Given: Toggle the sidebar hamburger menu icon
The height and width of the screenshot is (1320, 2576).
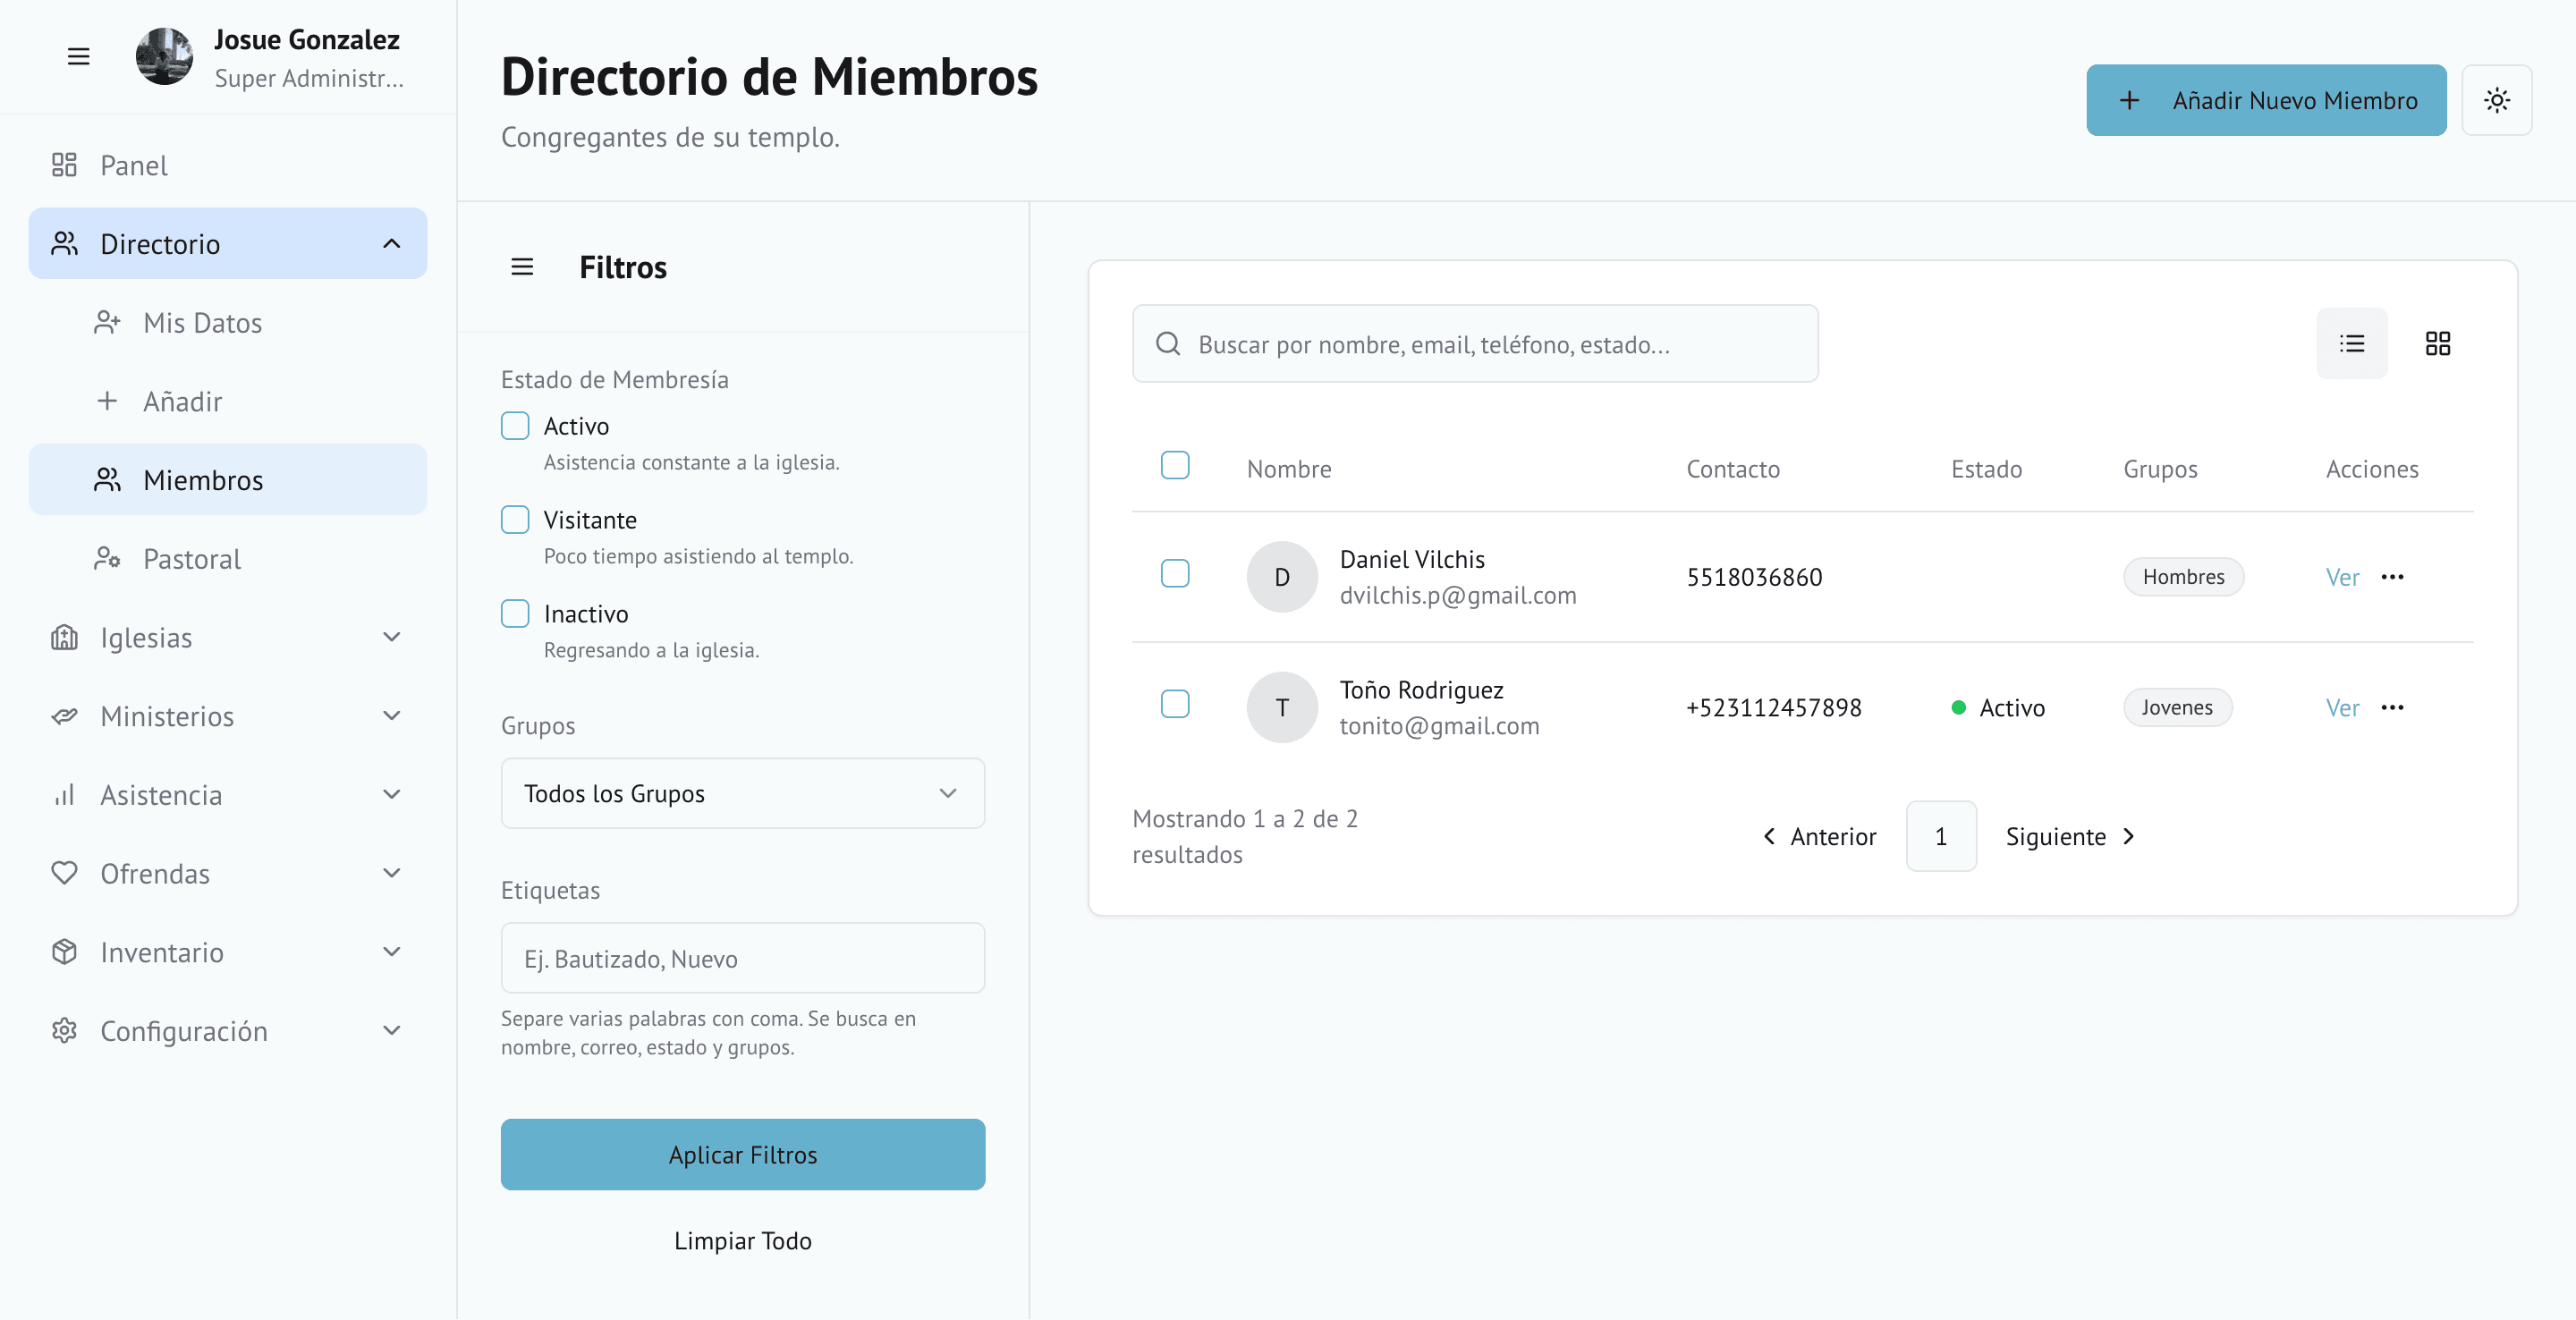Looking at the screenshot, I should coord(78,57).
